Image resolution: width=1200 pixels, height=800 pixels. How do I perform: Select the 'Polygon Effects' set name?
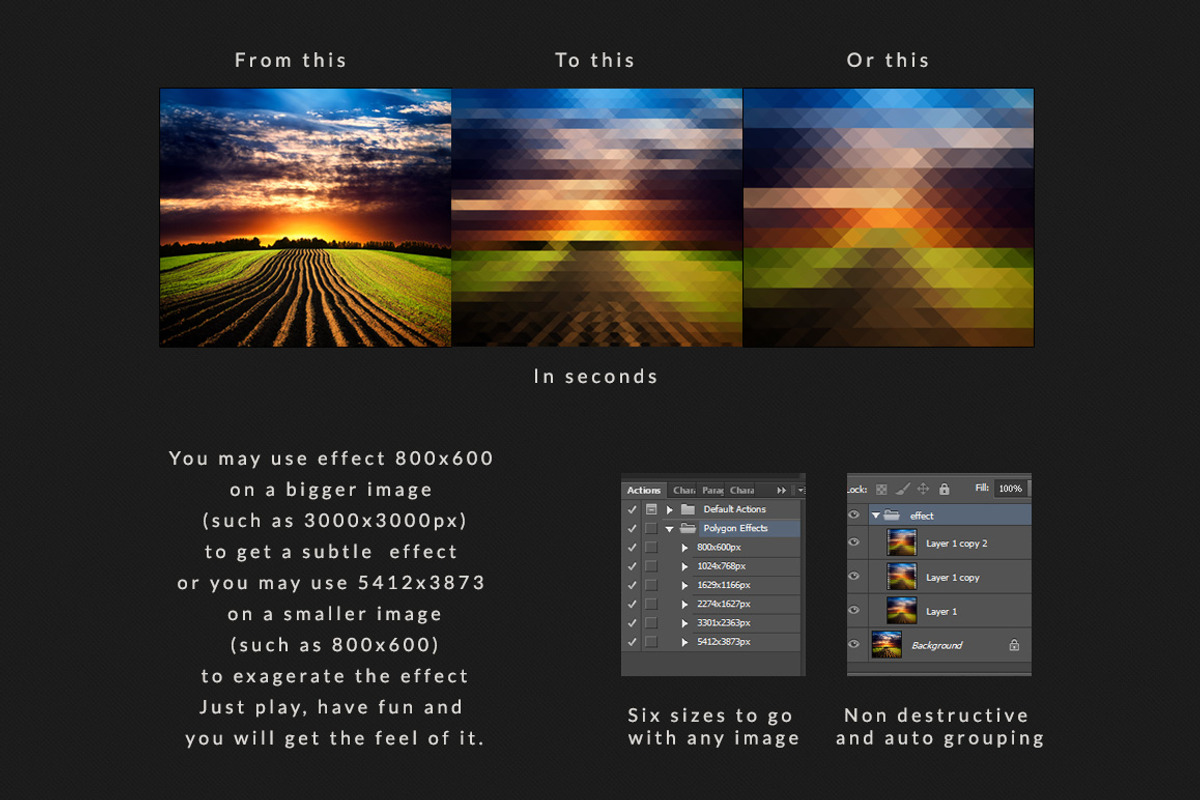coord(736,528)
